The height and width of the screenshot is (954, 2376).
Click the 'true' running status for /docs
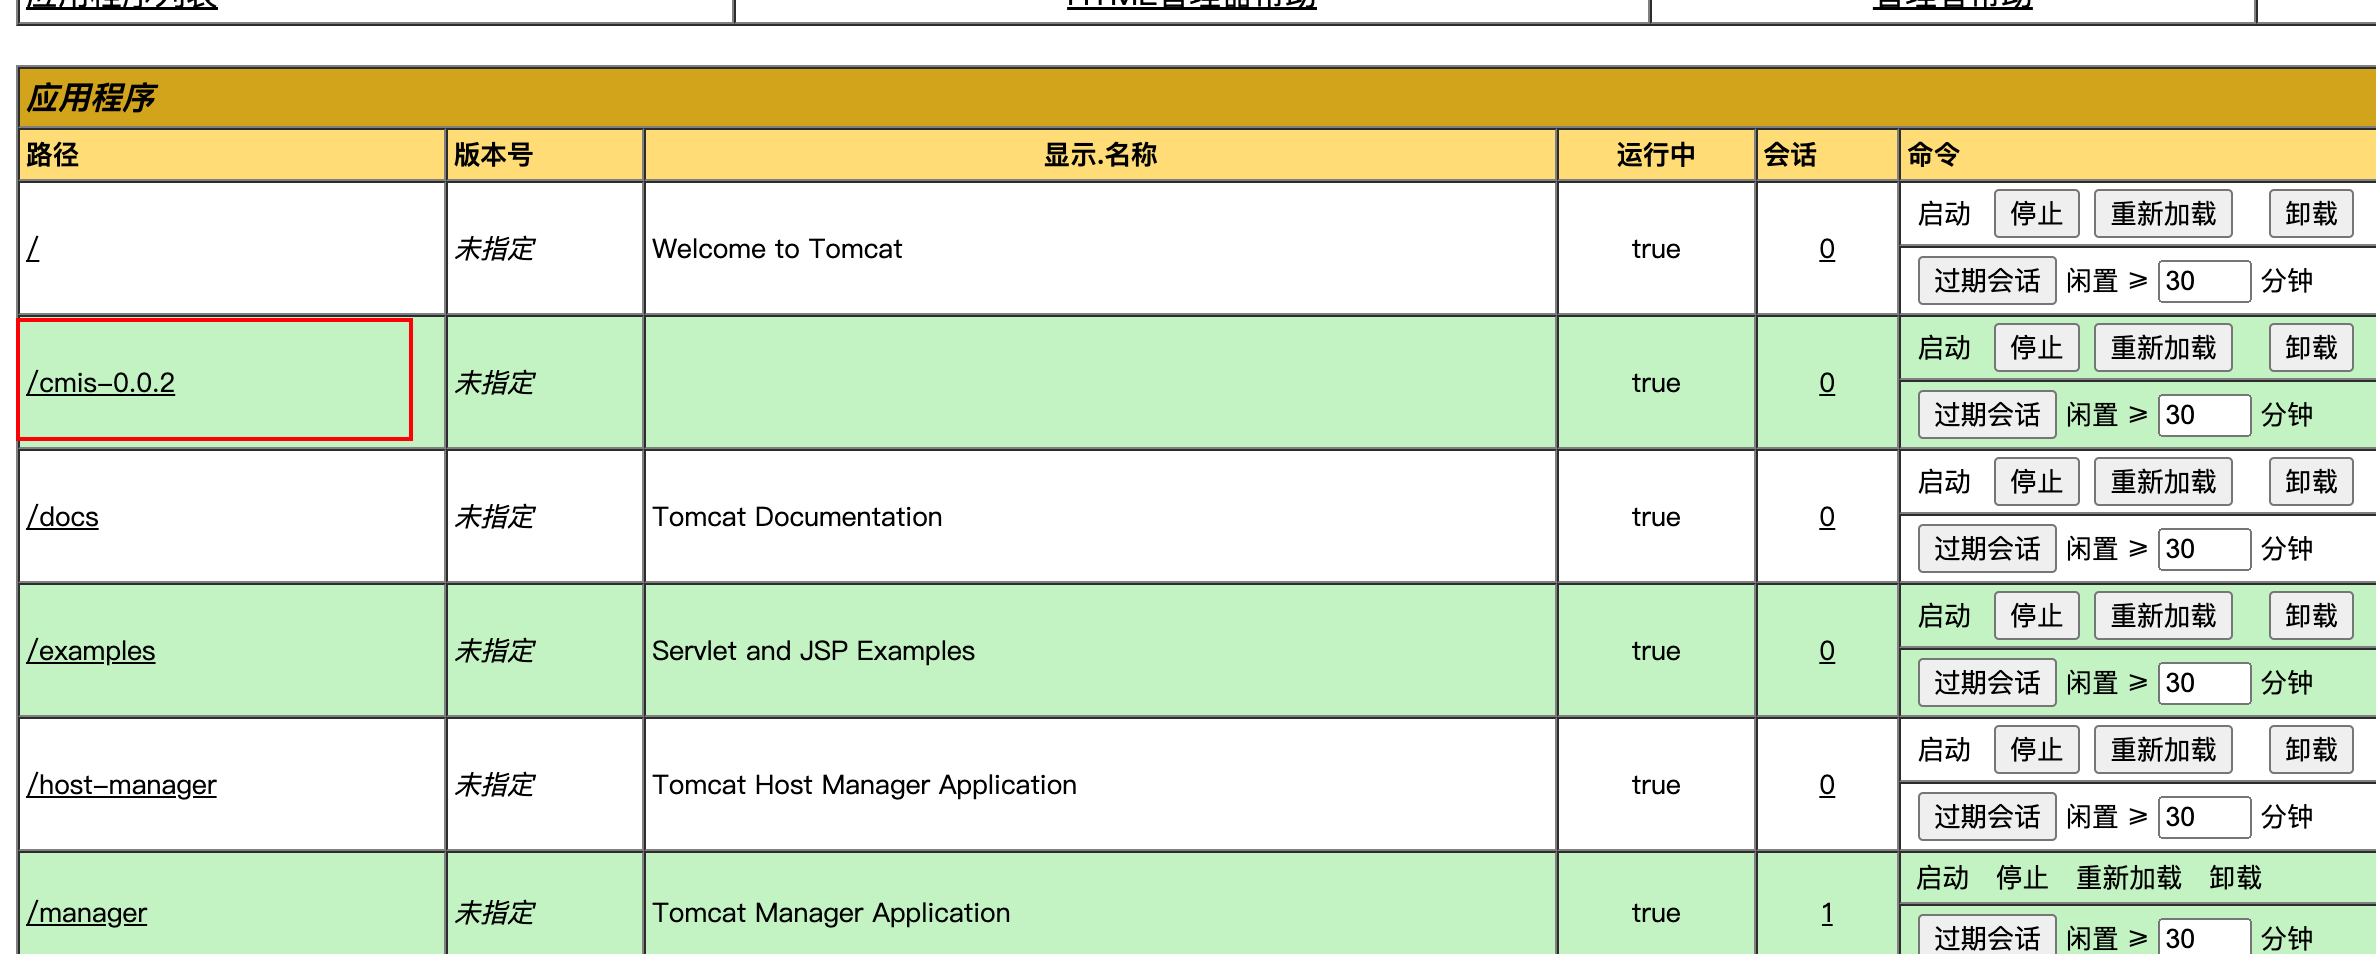(1656, 517)
